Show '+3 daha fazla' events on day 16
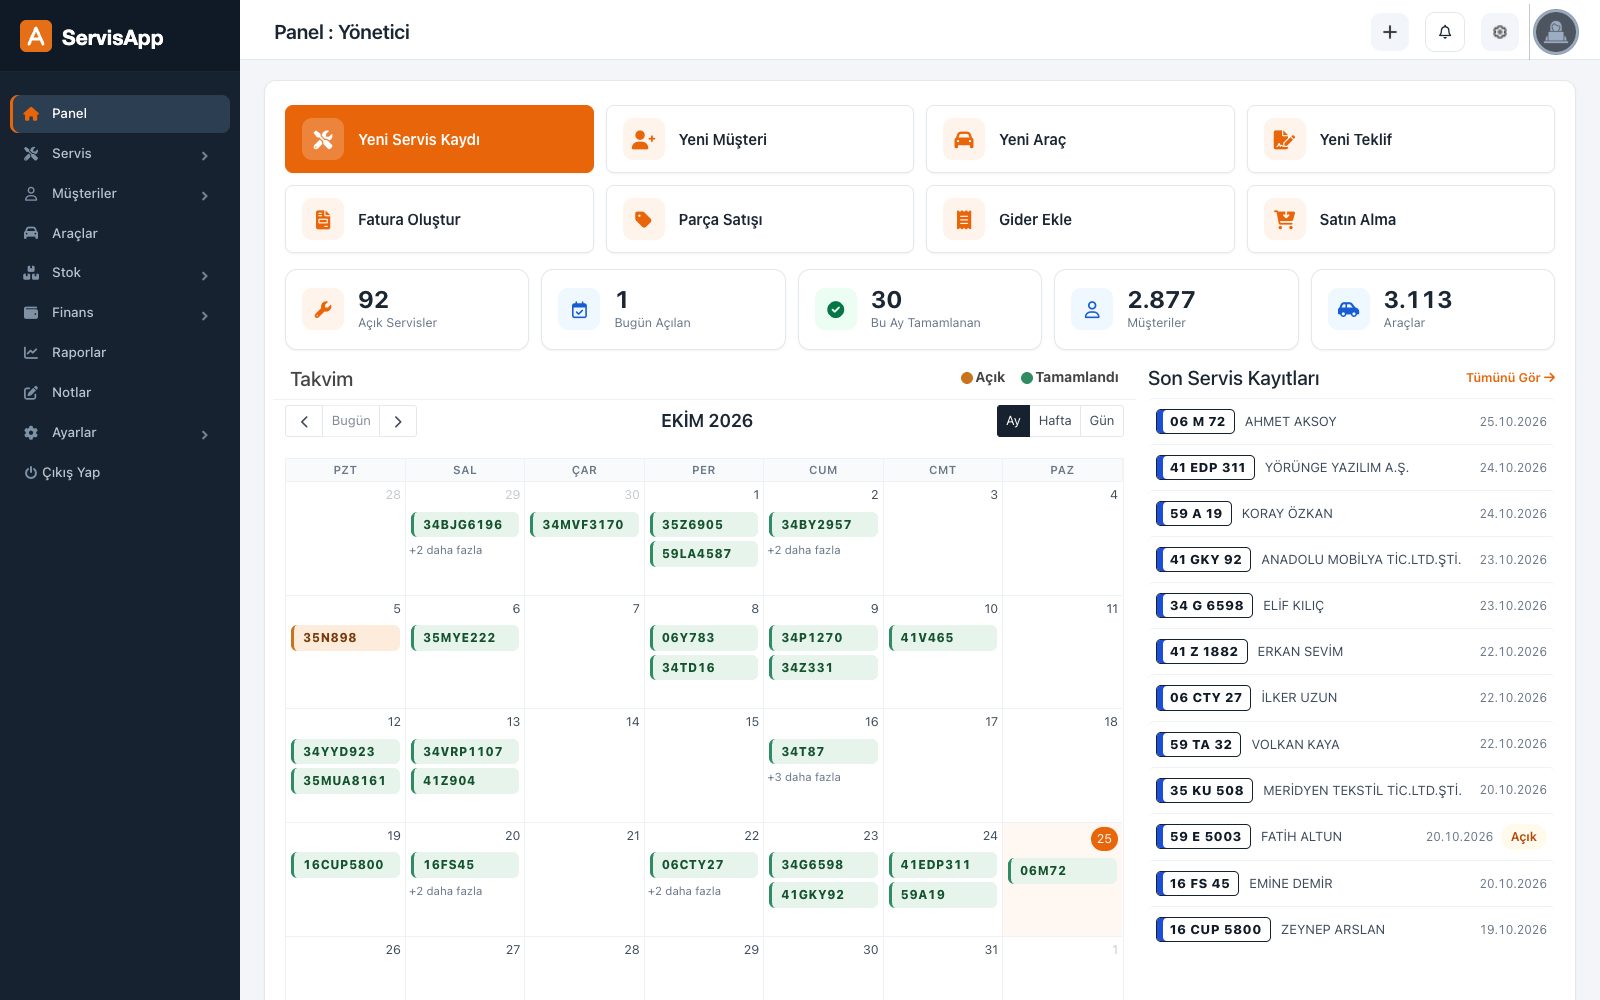The height and width of the screenshot is (1000, 1600). [804, 777]
